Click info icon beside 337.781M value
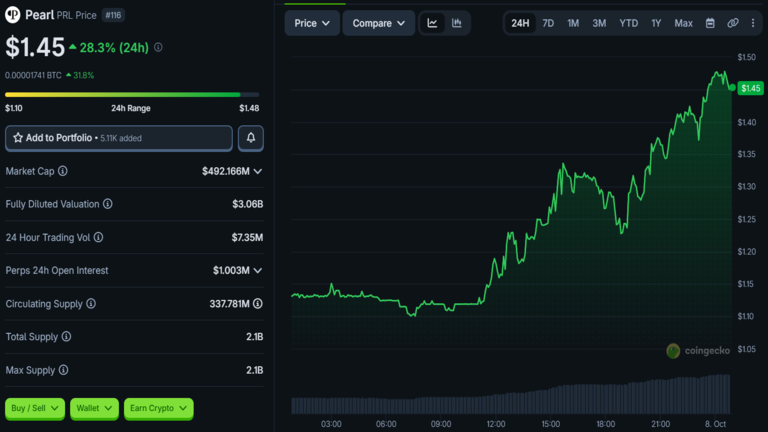Image resolution: width=768 pixels, height=432 pixels. pyautogui.click(x=258, y=304)
